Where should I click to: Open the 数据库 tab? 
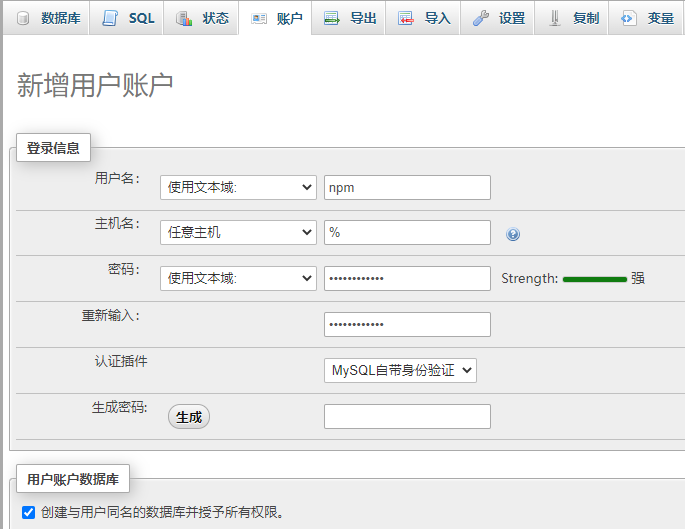click(x=46, y=18)
